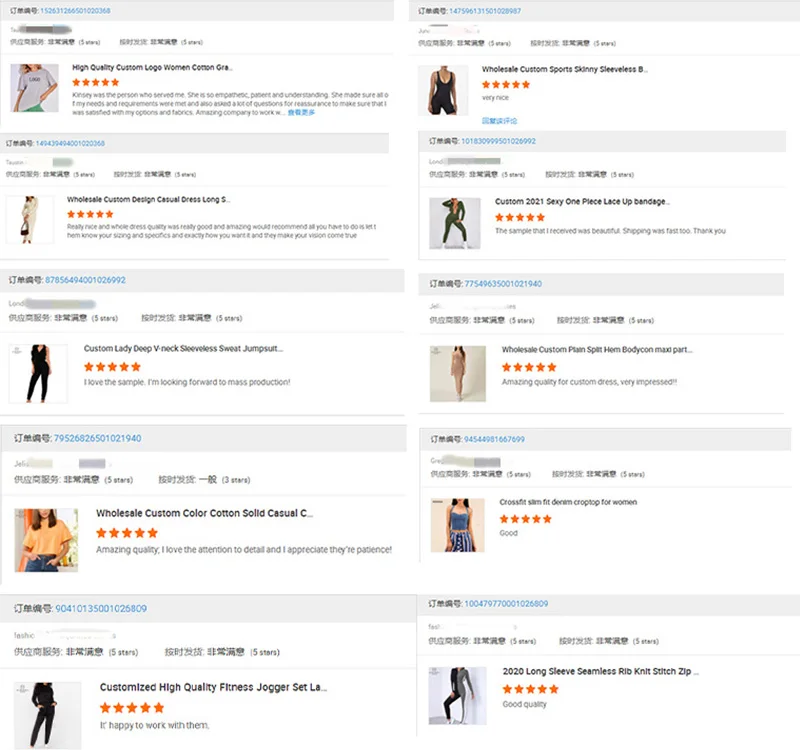
Task: Open order number 79526826501021940
Action: (97, 438)
